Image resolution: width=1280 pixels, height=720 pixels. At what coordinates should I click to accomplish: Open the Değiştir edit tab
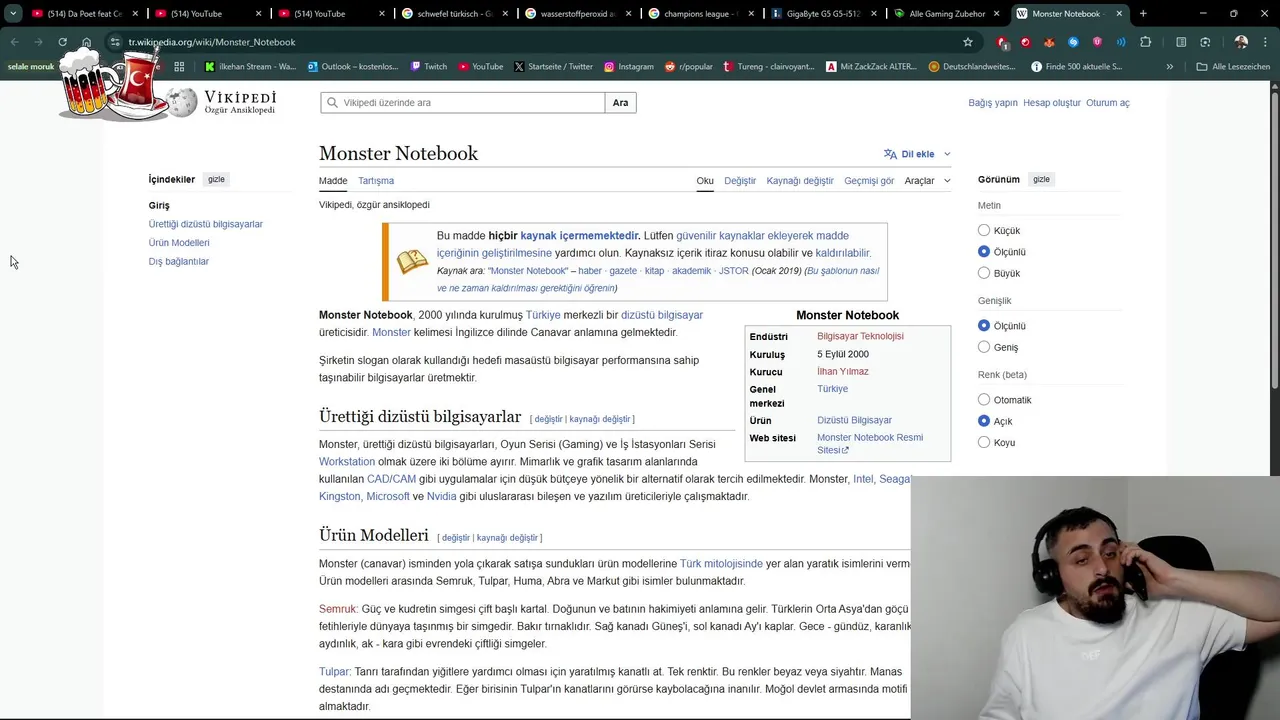tap(740, 181)
